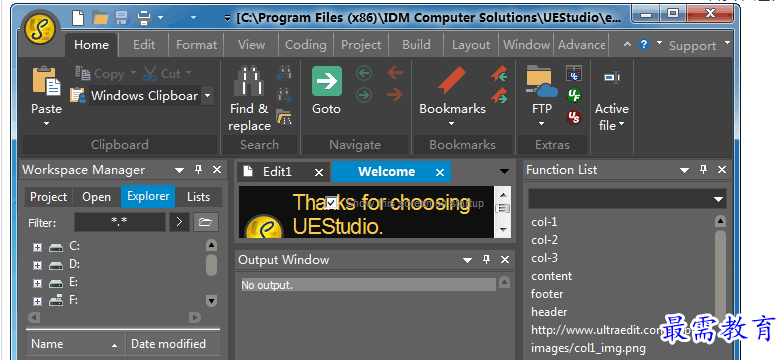Click the Active file icon
This screenshot has width=784, height=360.
612,78
